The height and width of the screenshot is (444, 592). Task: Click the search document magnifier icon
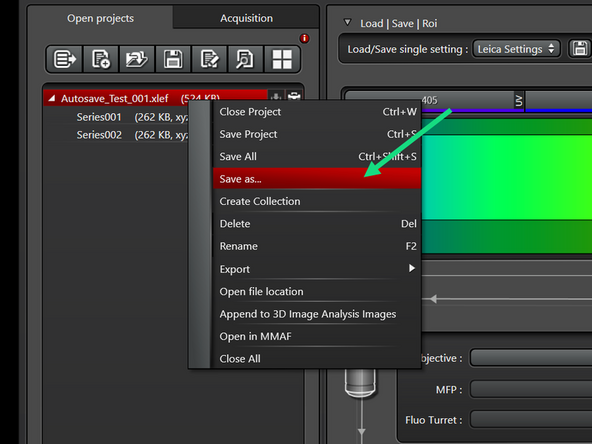click(245, 59)
